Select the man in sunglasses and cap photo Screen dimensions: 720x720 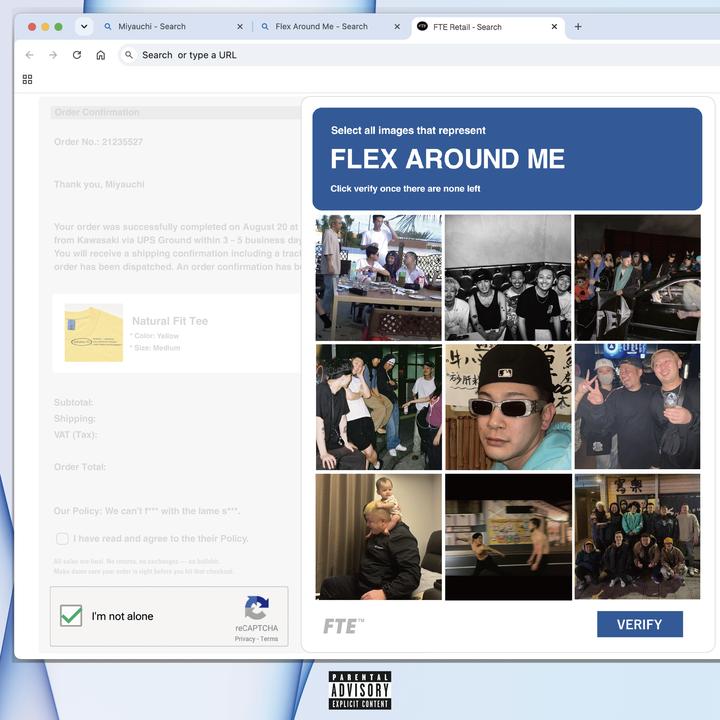(508, 407)
